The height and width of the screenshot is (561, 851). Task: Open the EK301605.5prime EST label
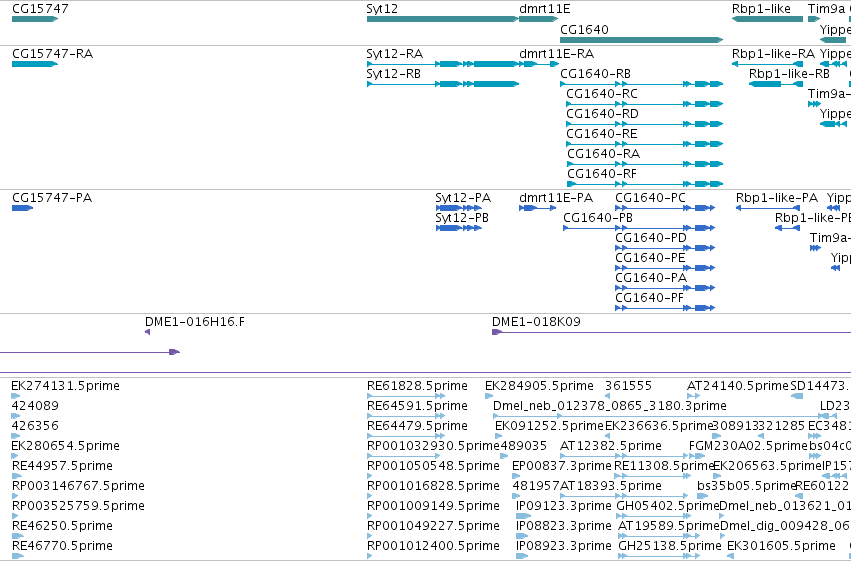(781, 546)
